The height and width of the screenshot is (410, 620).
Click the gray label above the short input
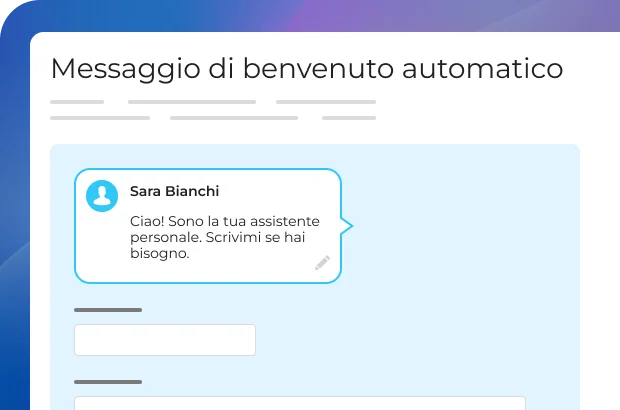click(x=108, y=310)
